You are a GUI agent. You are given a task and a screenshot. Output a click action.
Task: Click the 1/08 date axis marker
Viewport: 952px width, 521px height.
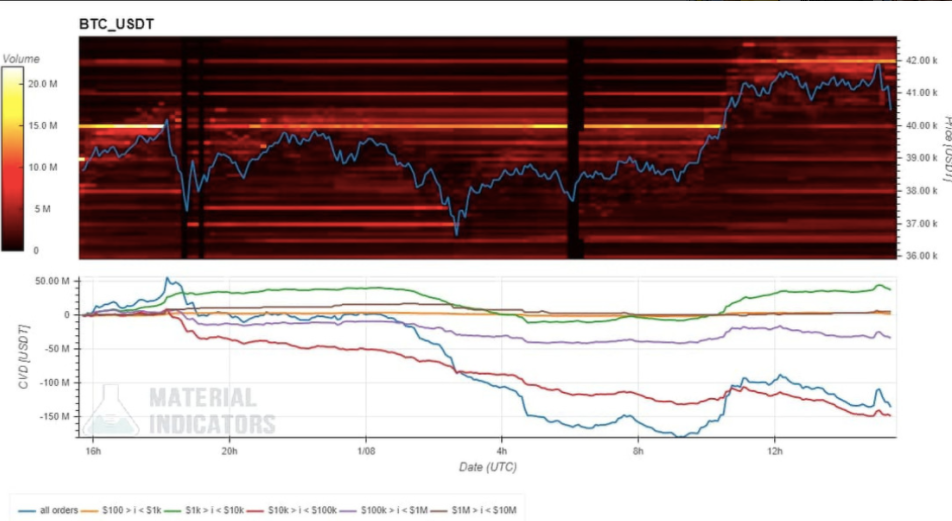(x=365, y=452)
